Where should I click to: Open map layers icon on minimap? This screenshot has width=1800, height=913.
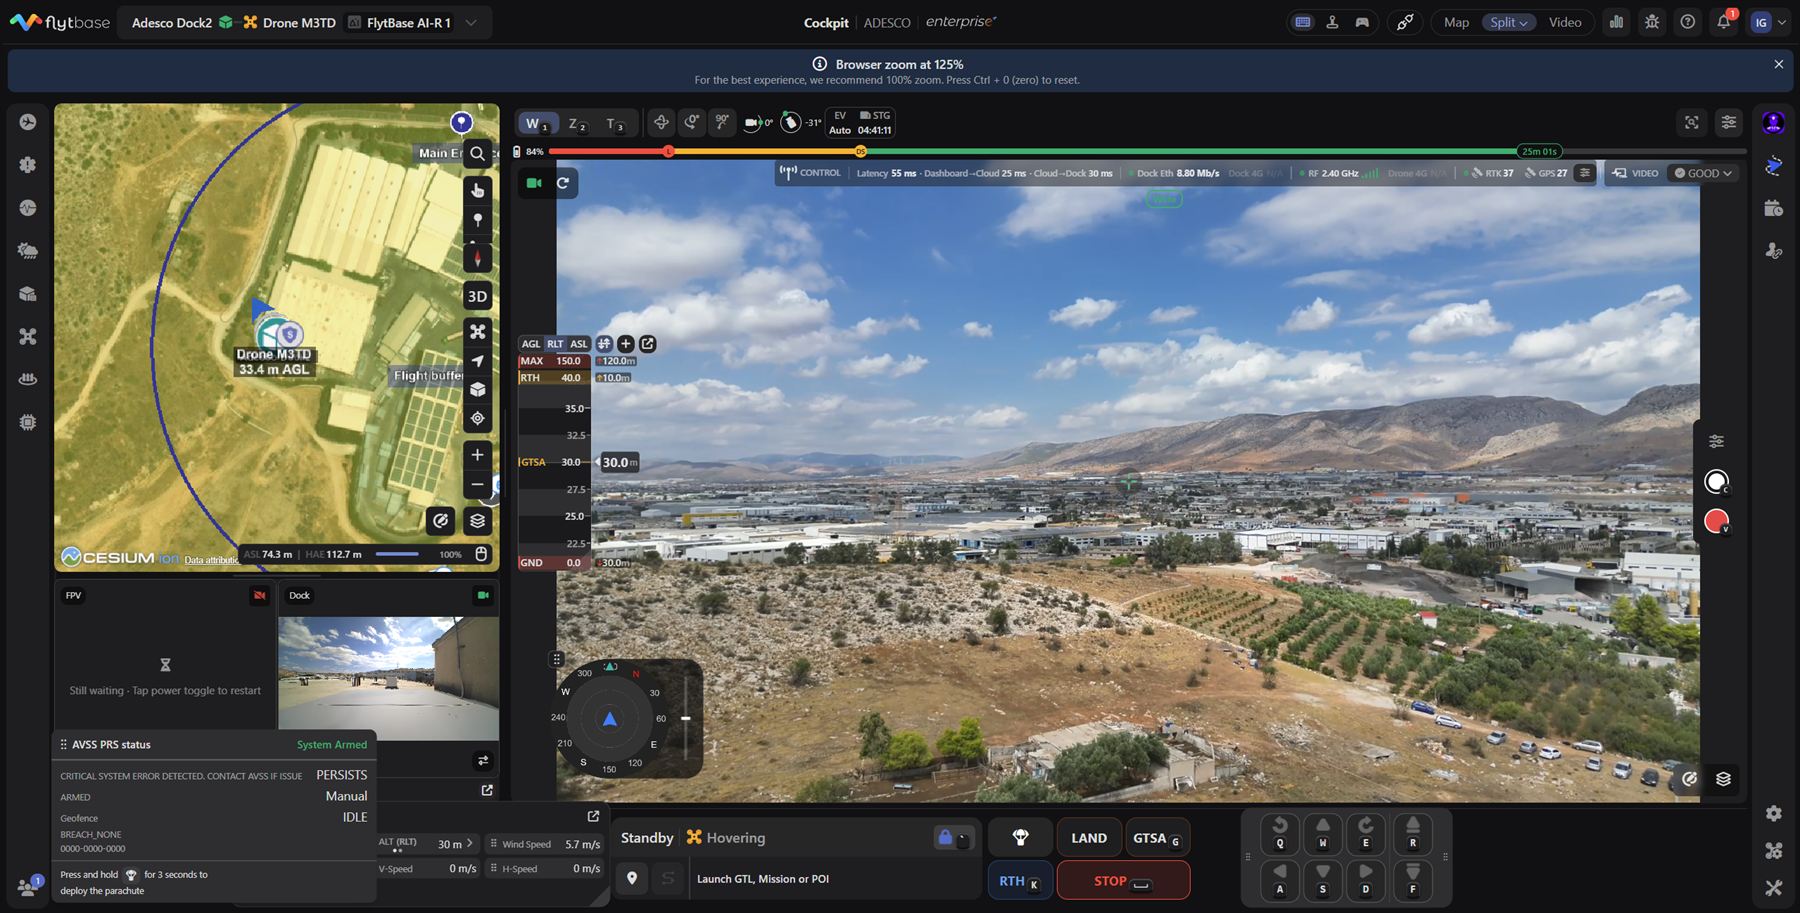tap(478, 521)
